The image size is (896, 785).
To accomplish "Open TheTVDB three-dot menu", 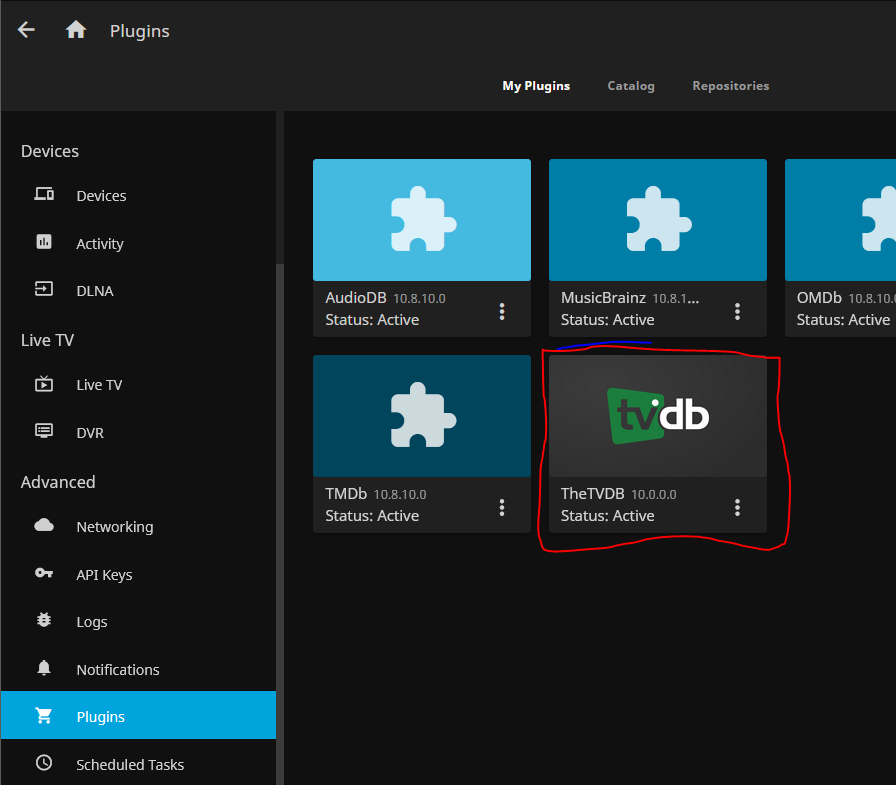I will (737, 507).
